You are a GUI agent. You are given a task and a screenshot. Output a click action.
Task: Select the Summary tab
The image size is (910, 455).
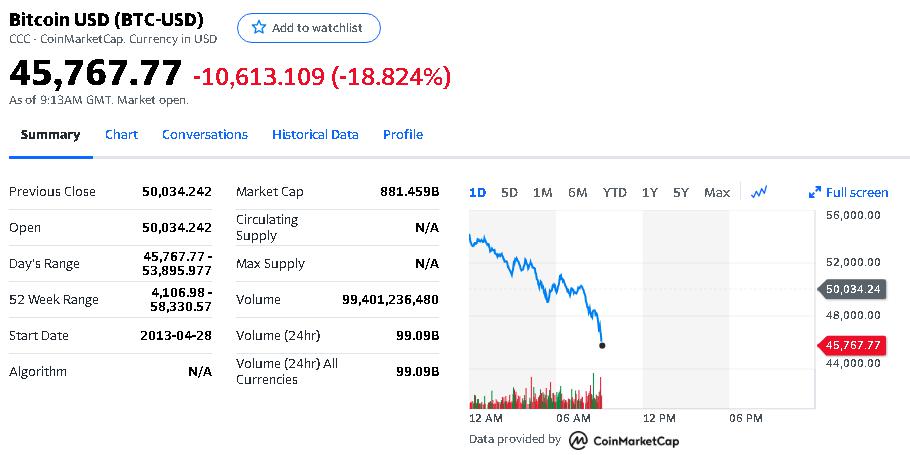click(50, 135)
